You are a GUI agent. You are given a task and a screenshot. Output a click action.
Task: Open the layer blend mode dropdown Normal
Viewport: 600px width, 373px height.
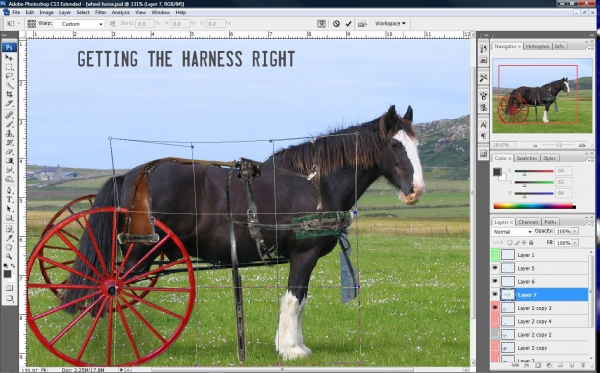512,232
